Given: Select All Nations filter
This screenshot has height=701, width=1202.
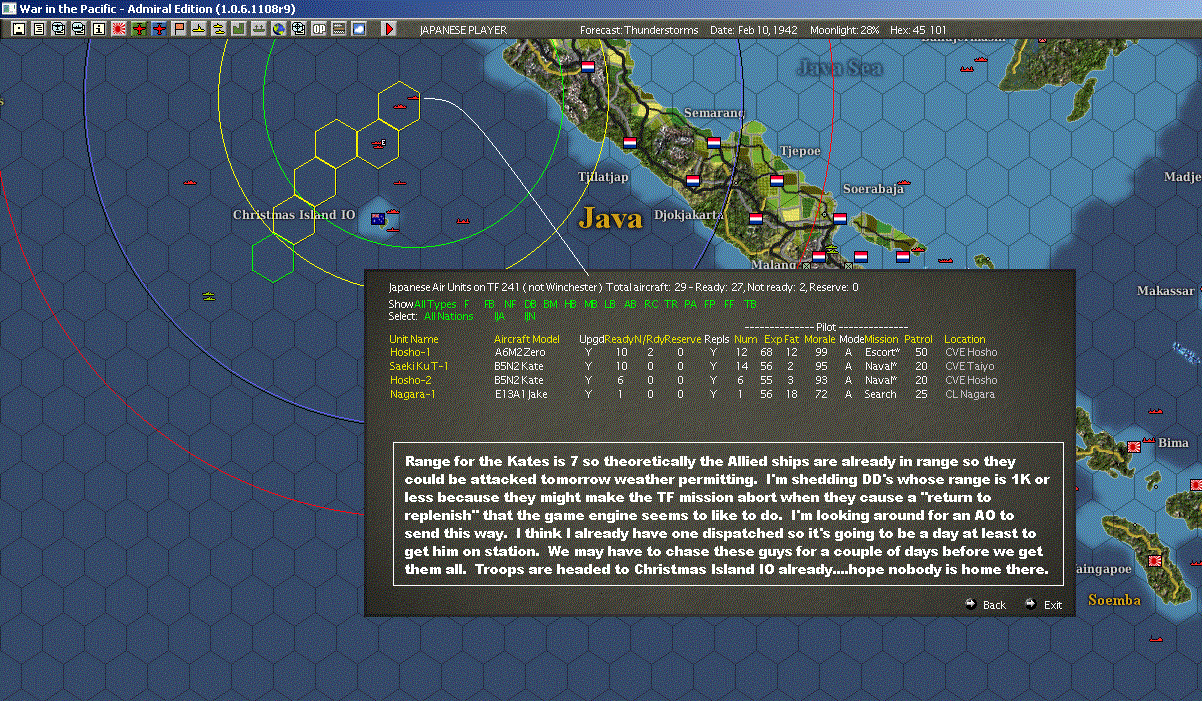Looking at the screenshot, I should point(449,316).
